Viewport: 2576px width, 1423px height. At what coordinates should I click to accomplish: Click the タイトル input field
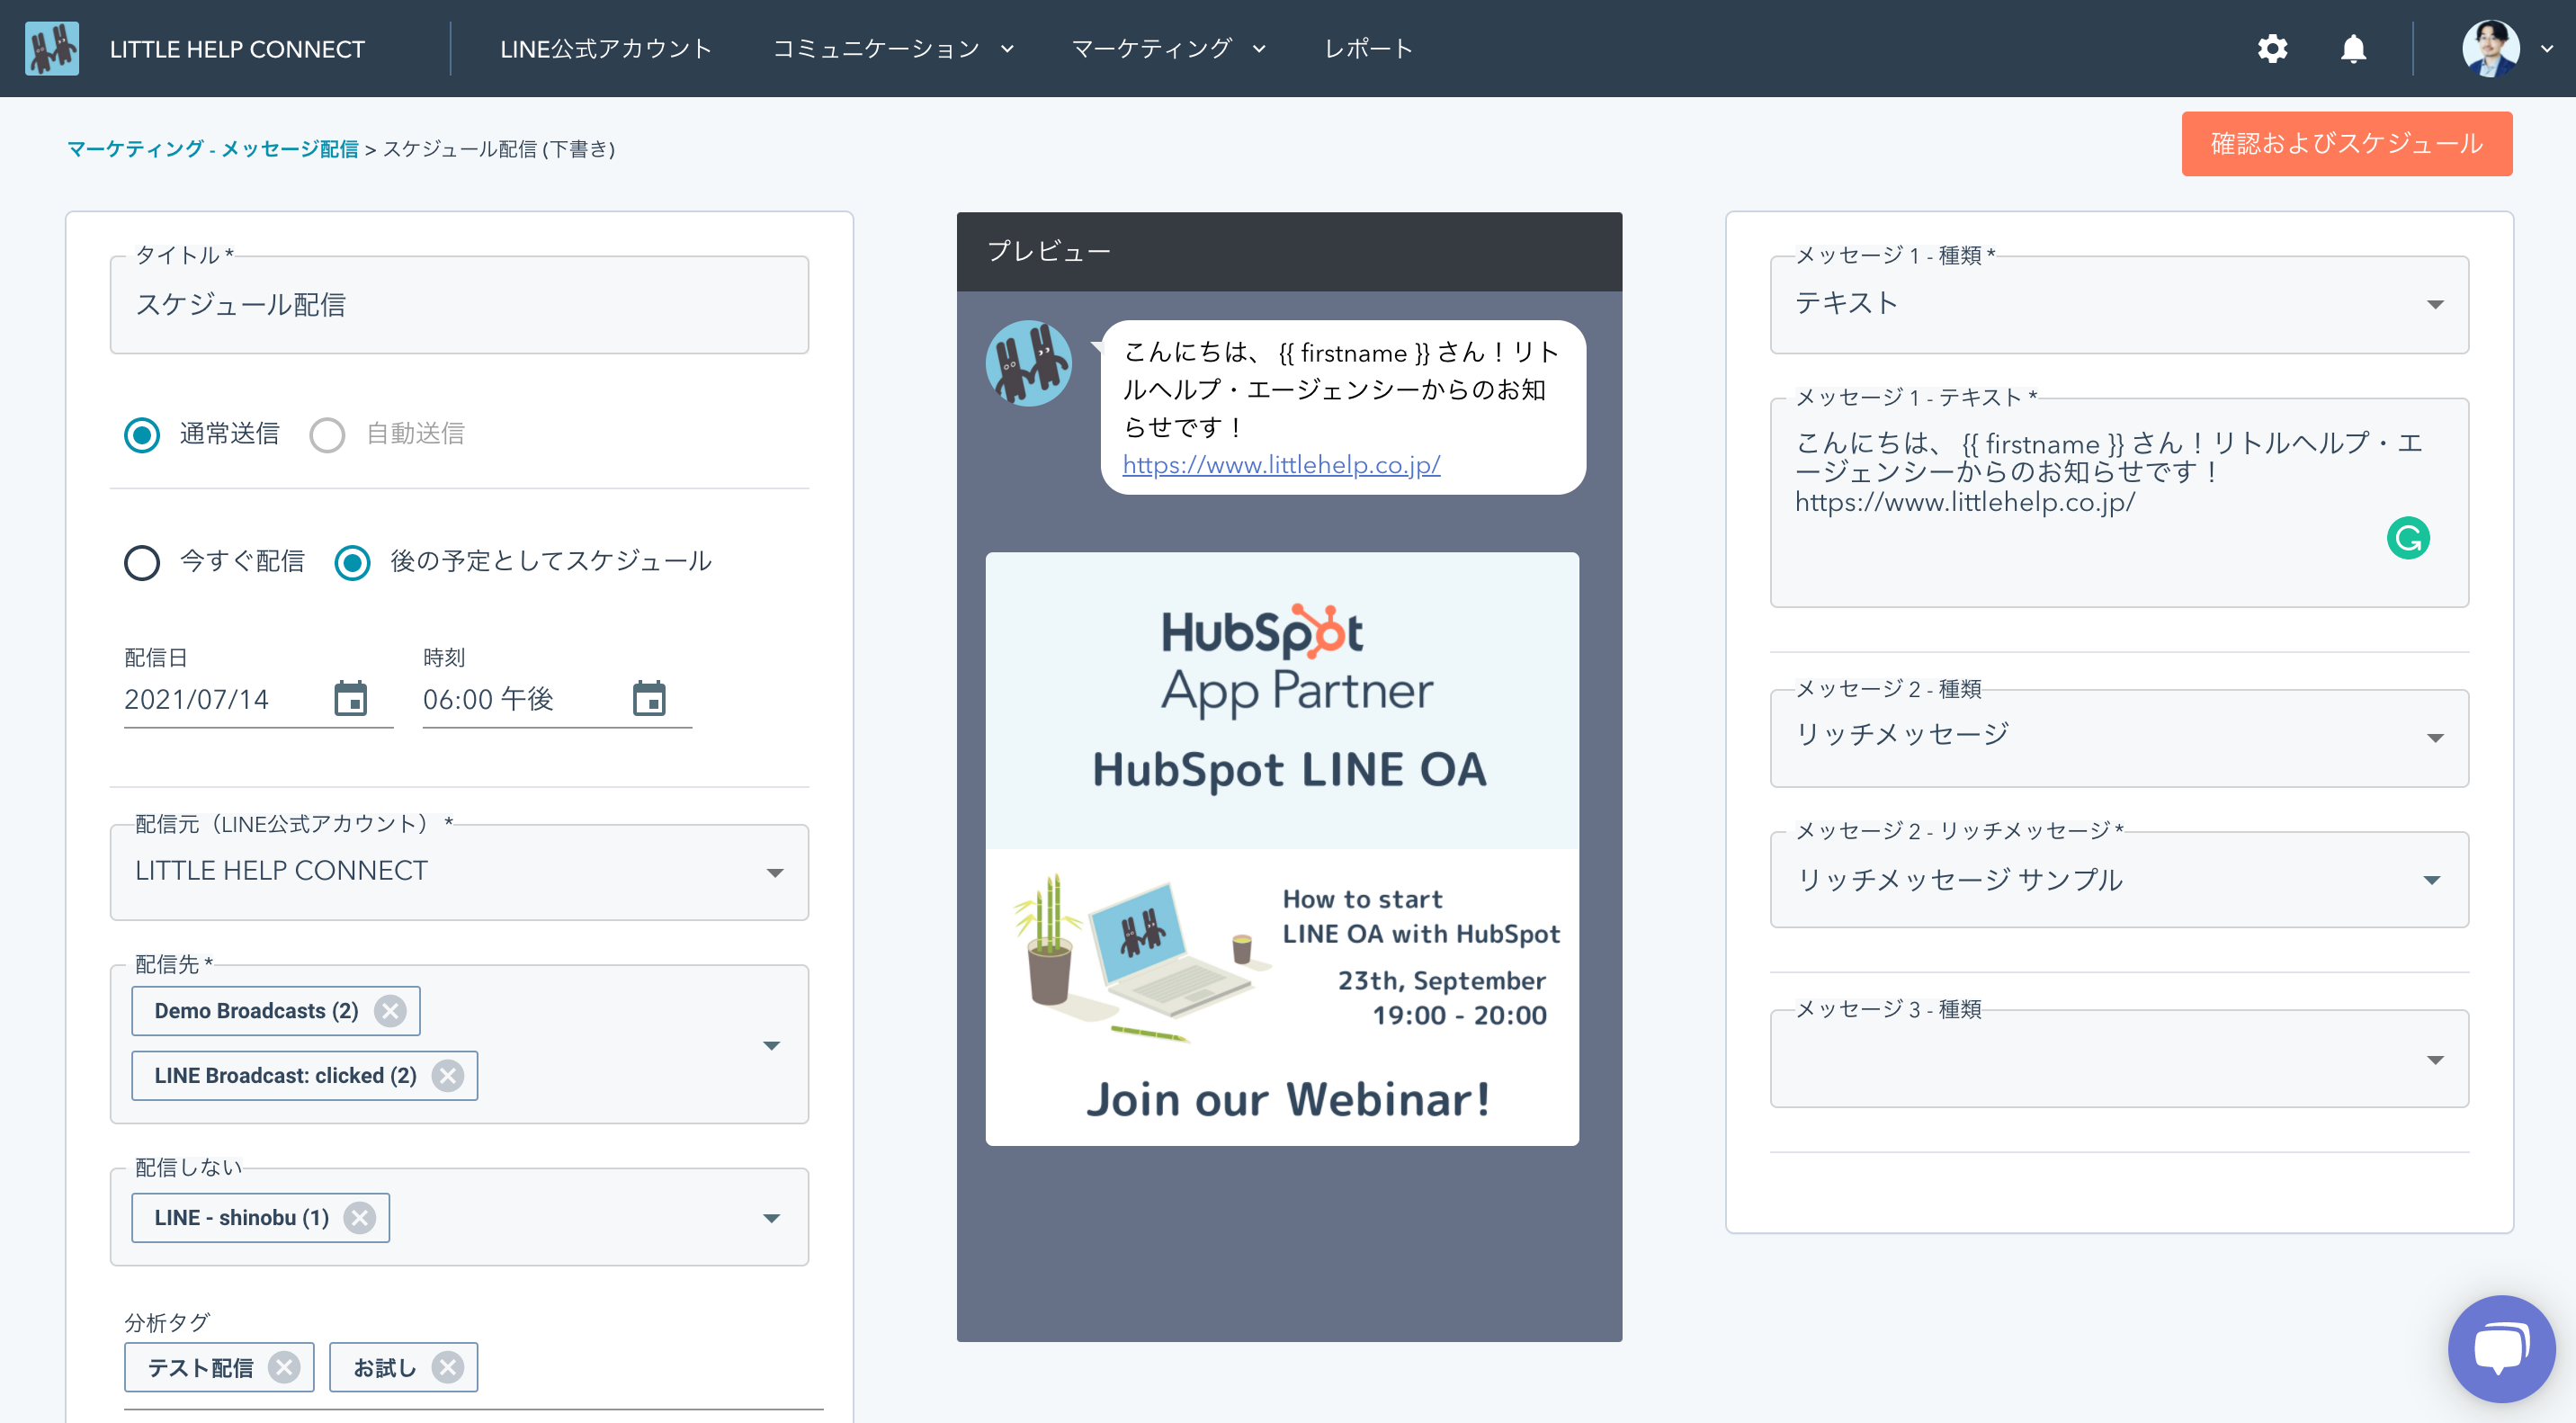click(459, 305)
